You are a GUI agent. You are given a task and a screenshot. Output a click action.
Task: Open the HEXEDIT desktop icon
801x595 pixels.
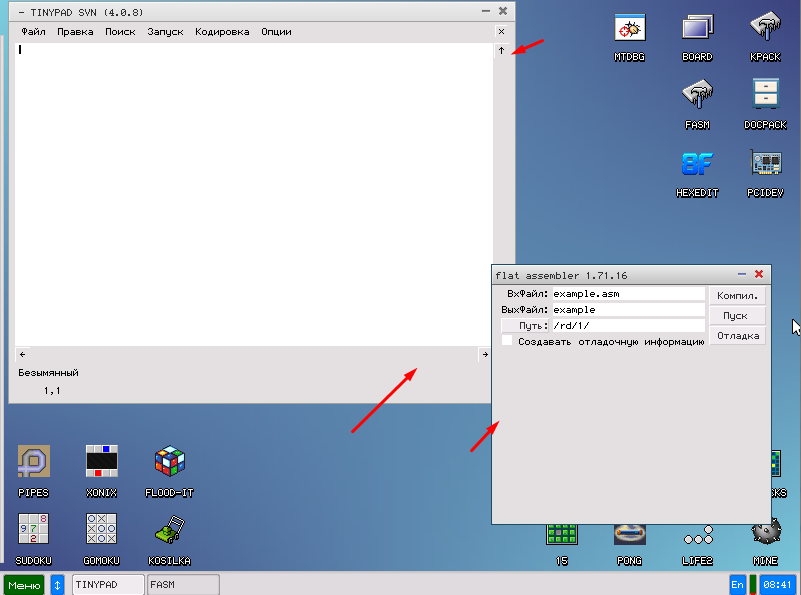697,165
